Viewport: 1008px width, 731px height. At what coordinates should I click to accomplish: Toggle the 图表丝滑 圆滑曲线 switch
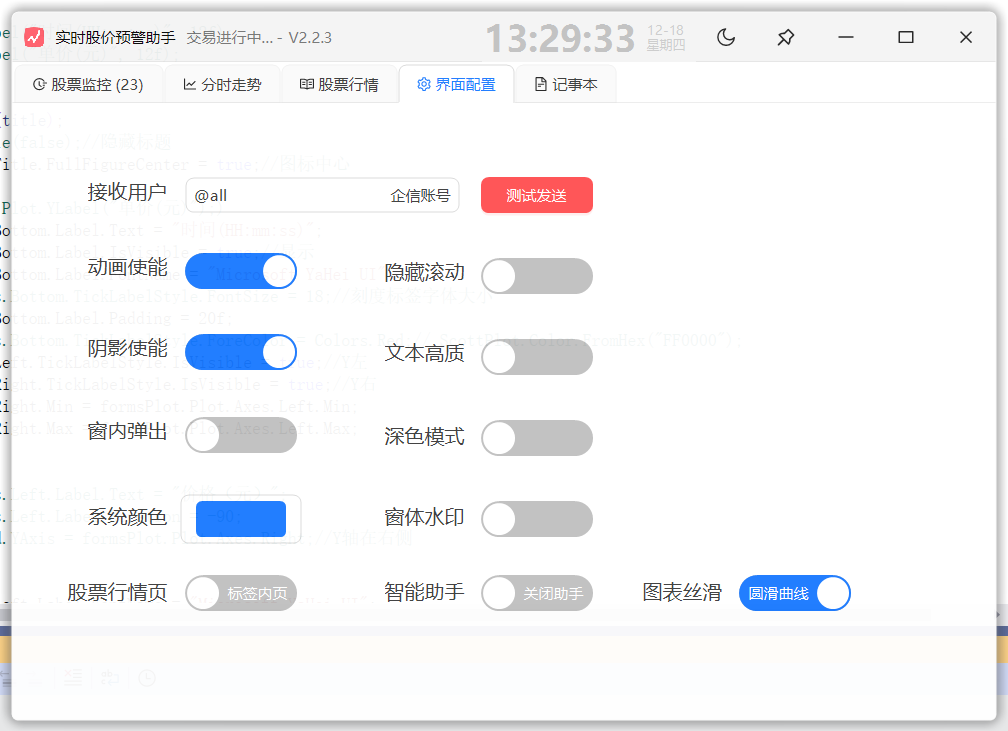795,593
